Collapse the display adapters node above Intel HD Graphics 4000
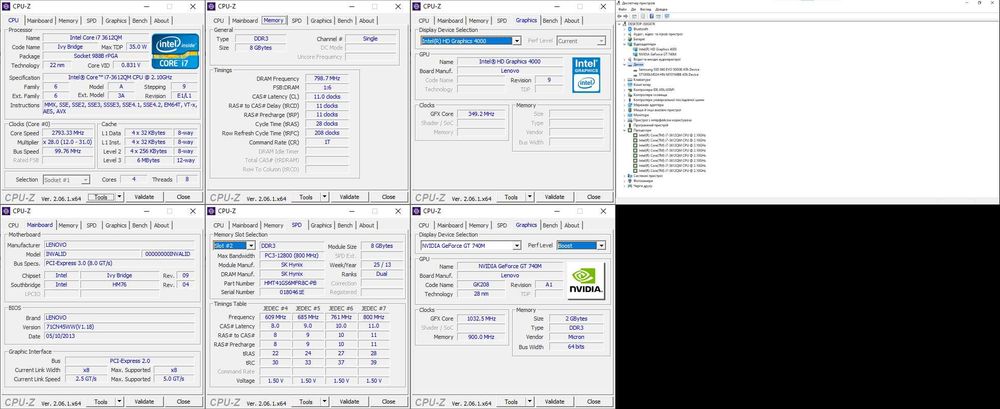Viewport: 1000px width, 409px height. click(x=624, y=44)
